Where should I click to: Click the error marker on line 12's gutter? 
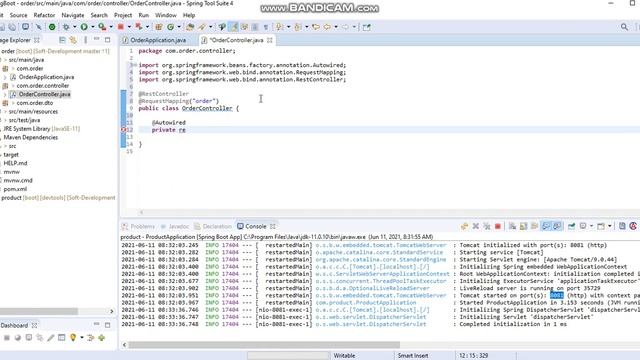[124, 130]
